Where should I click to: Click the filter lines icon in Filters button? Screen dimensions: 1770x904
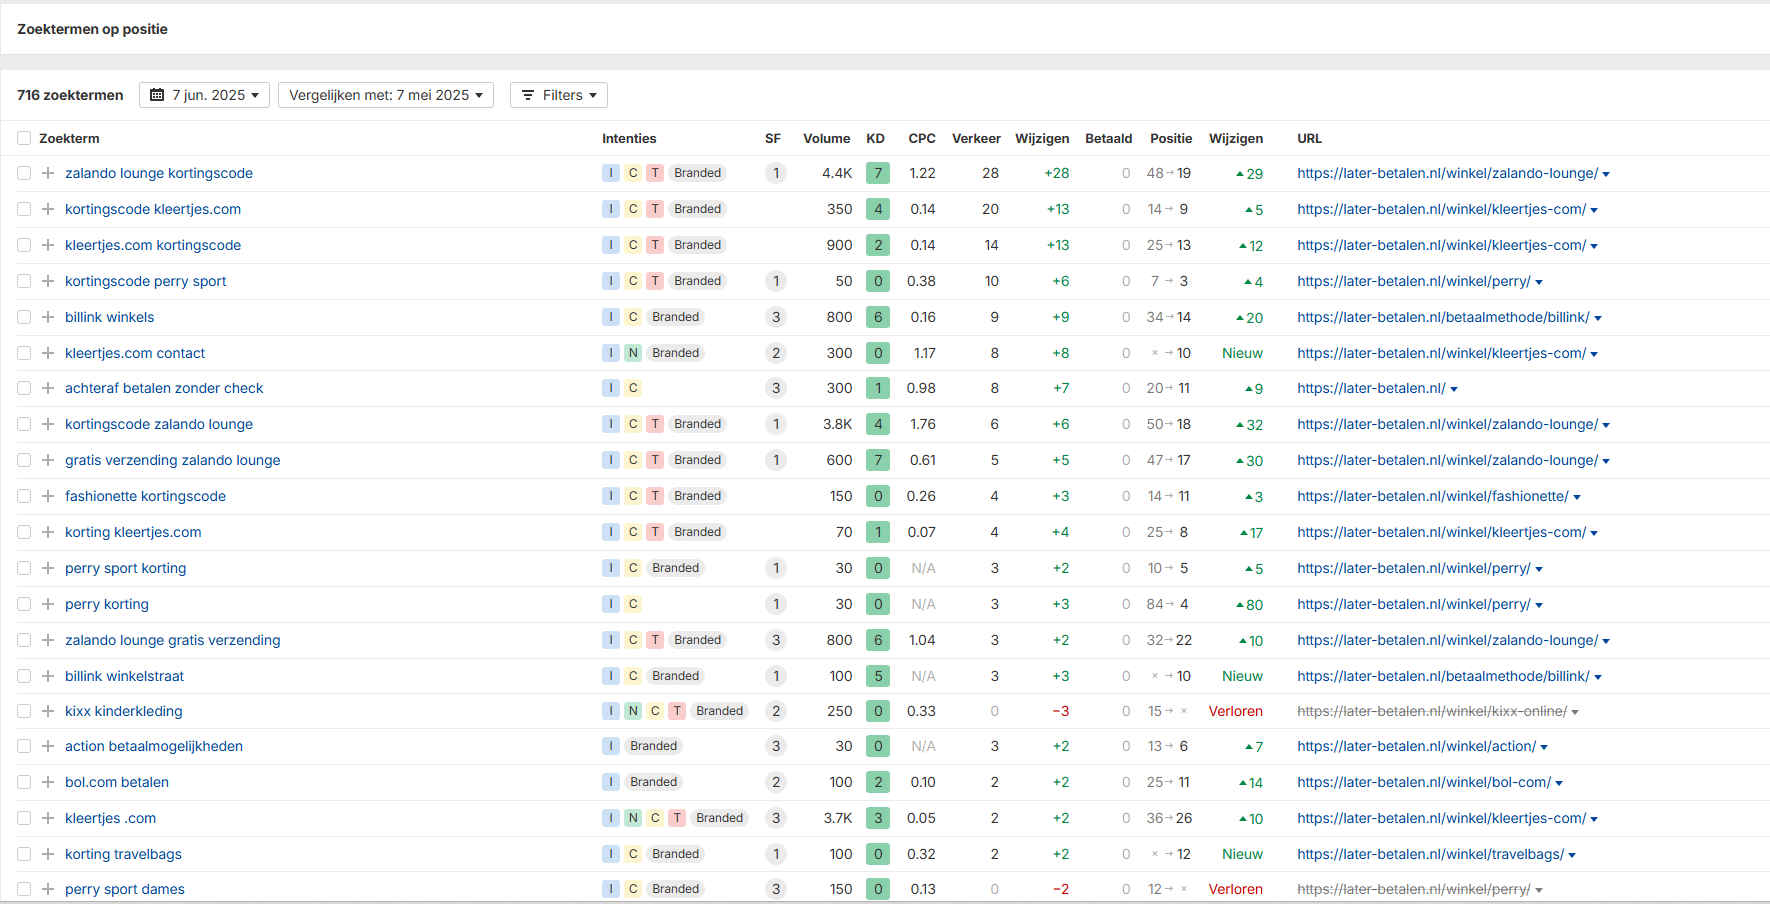[528, 95]
